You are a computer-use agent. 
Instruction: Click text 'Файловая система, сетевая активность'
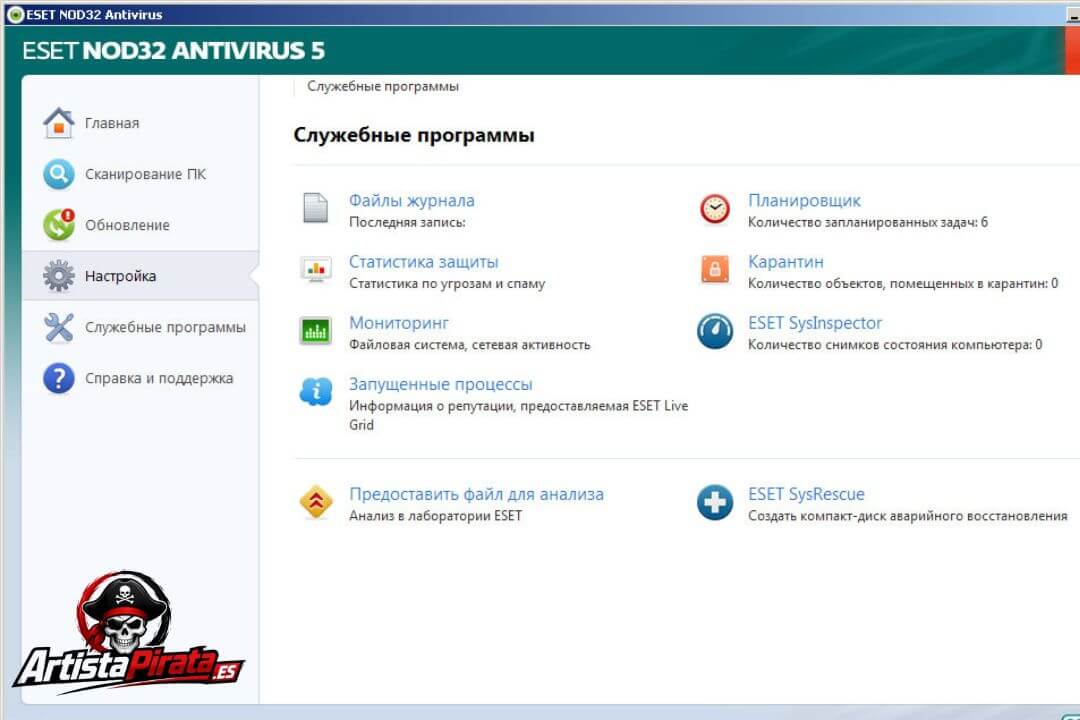pyautogui.click(x=470, y=345)
